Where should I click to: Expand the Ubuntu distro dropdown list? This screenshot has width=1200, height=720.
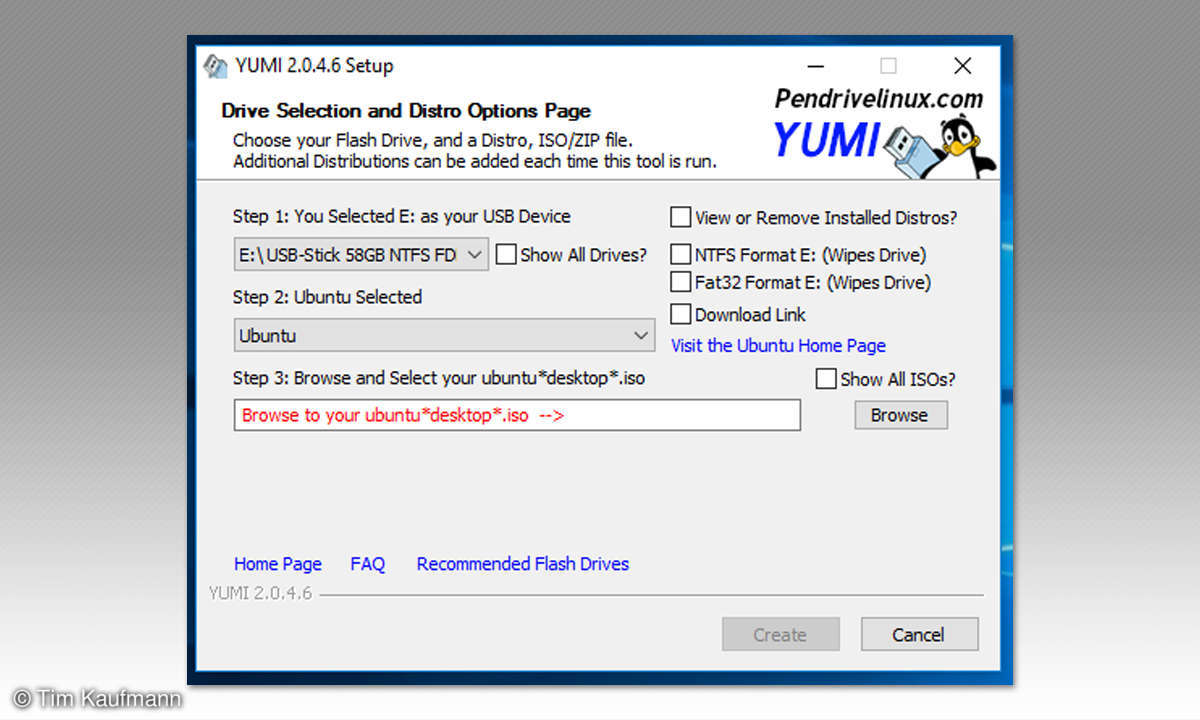point(445,335)
